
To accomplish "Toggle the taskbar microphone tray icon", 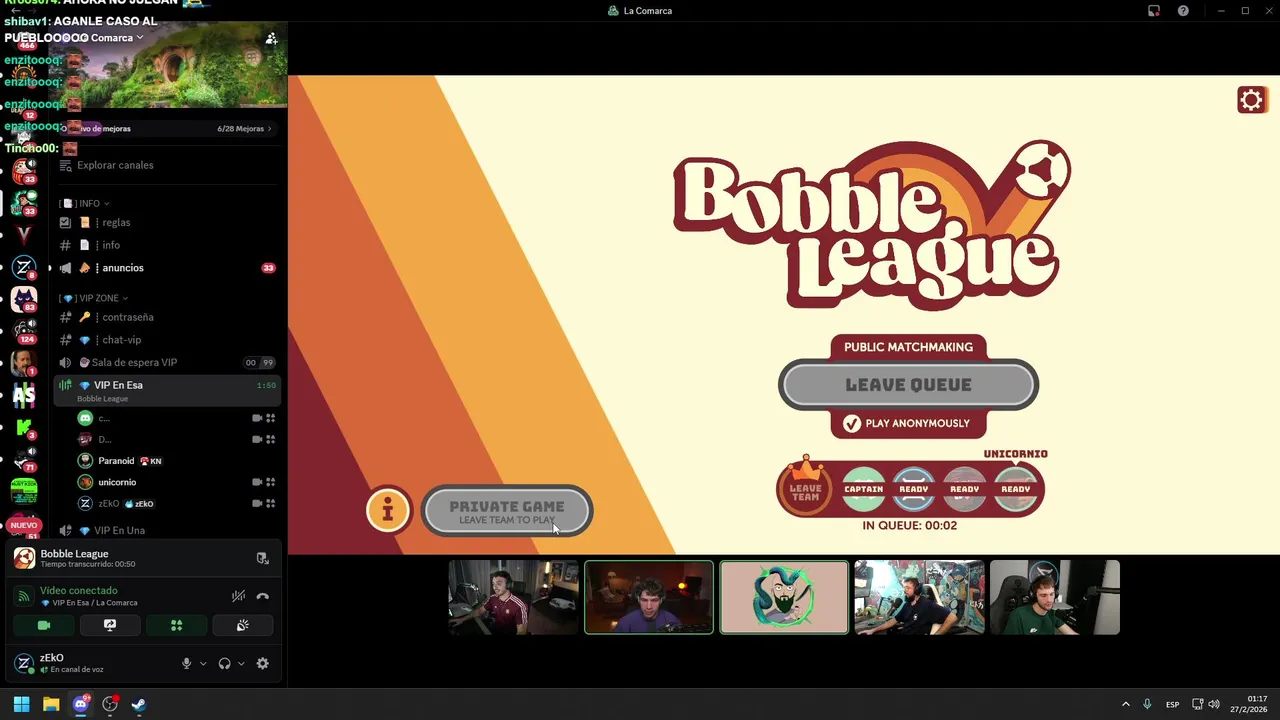I will point(1147,704).
